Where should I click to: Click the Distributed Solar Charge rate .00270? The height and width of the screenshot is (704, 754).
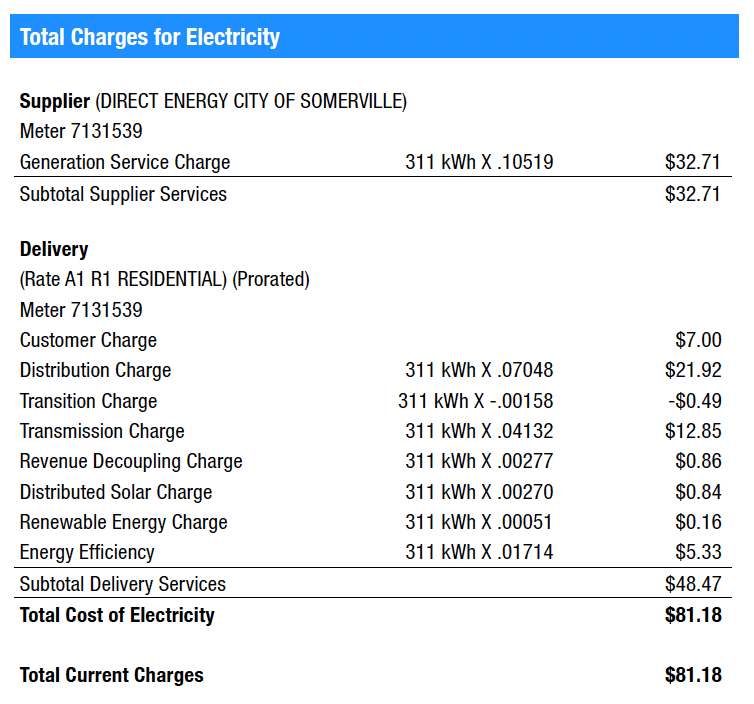pyautogui.click(x=479, y=492)
